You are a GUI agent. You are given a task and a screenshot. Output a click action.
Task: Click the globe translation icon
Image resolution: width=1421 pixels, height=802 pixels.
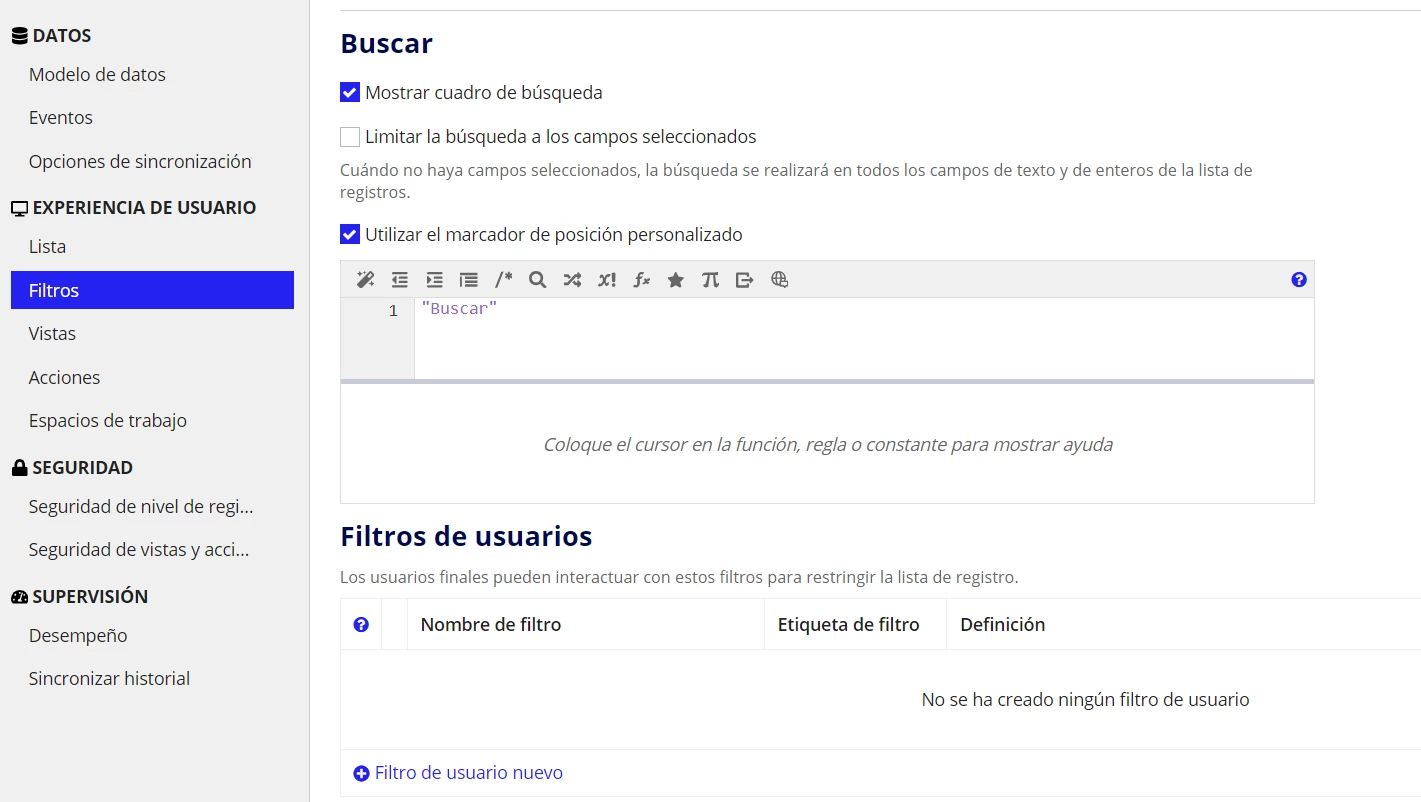[780, 280]
